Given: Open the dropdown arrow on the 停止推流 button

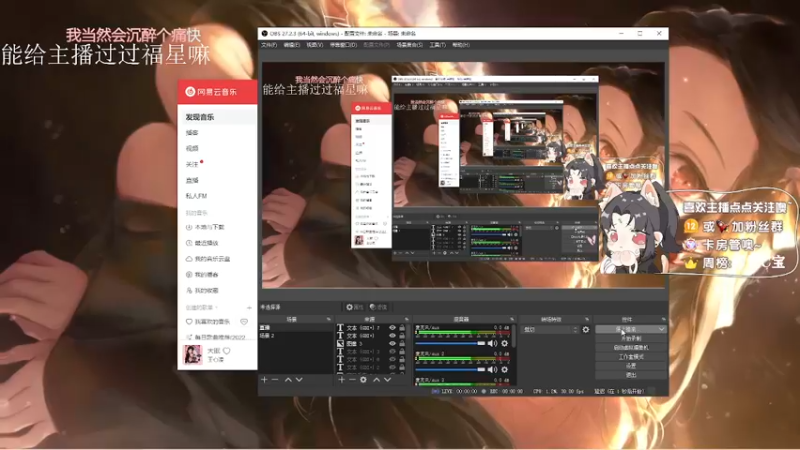Looking at the screenshot, I should click(662, 330).
